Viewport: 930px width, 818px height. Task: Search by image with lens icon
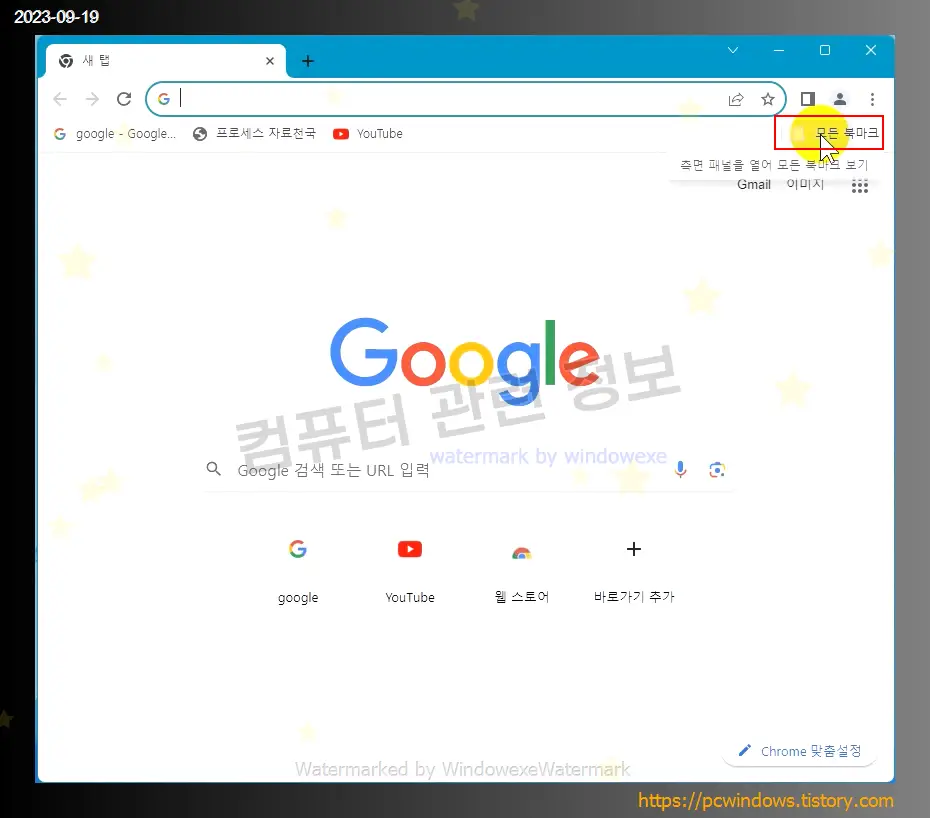[x=717, y=470]
